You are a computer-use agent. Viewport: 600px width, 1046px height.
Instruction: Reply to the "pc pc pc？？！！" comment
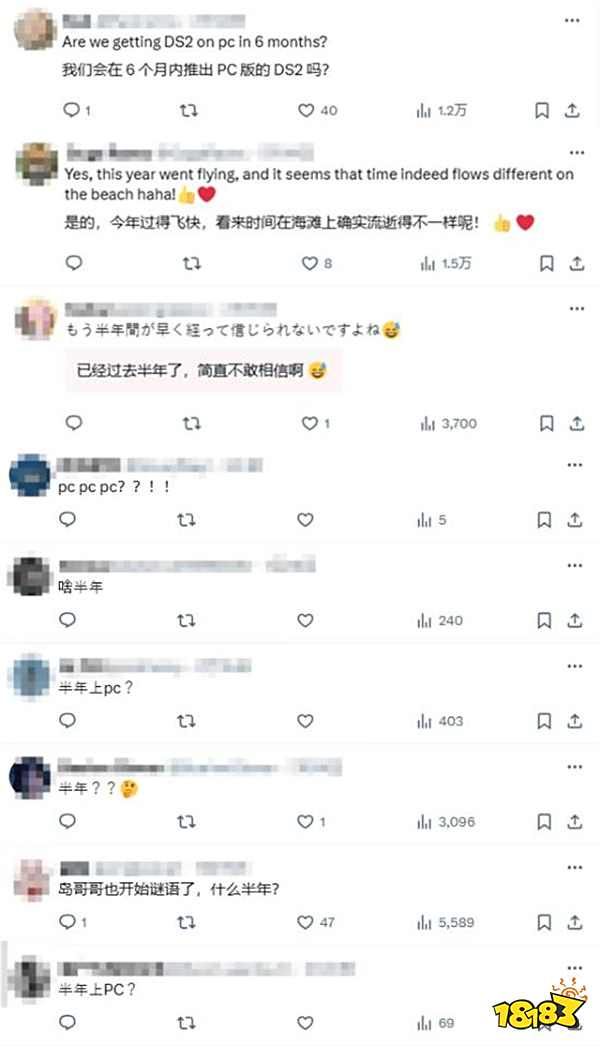coord(67,519)
